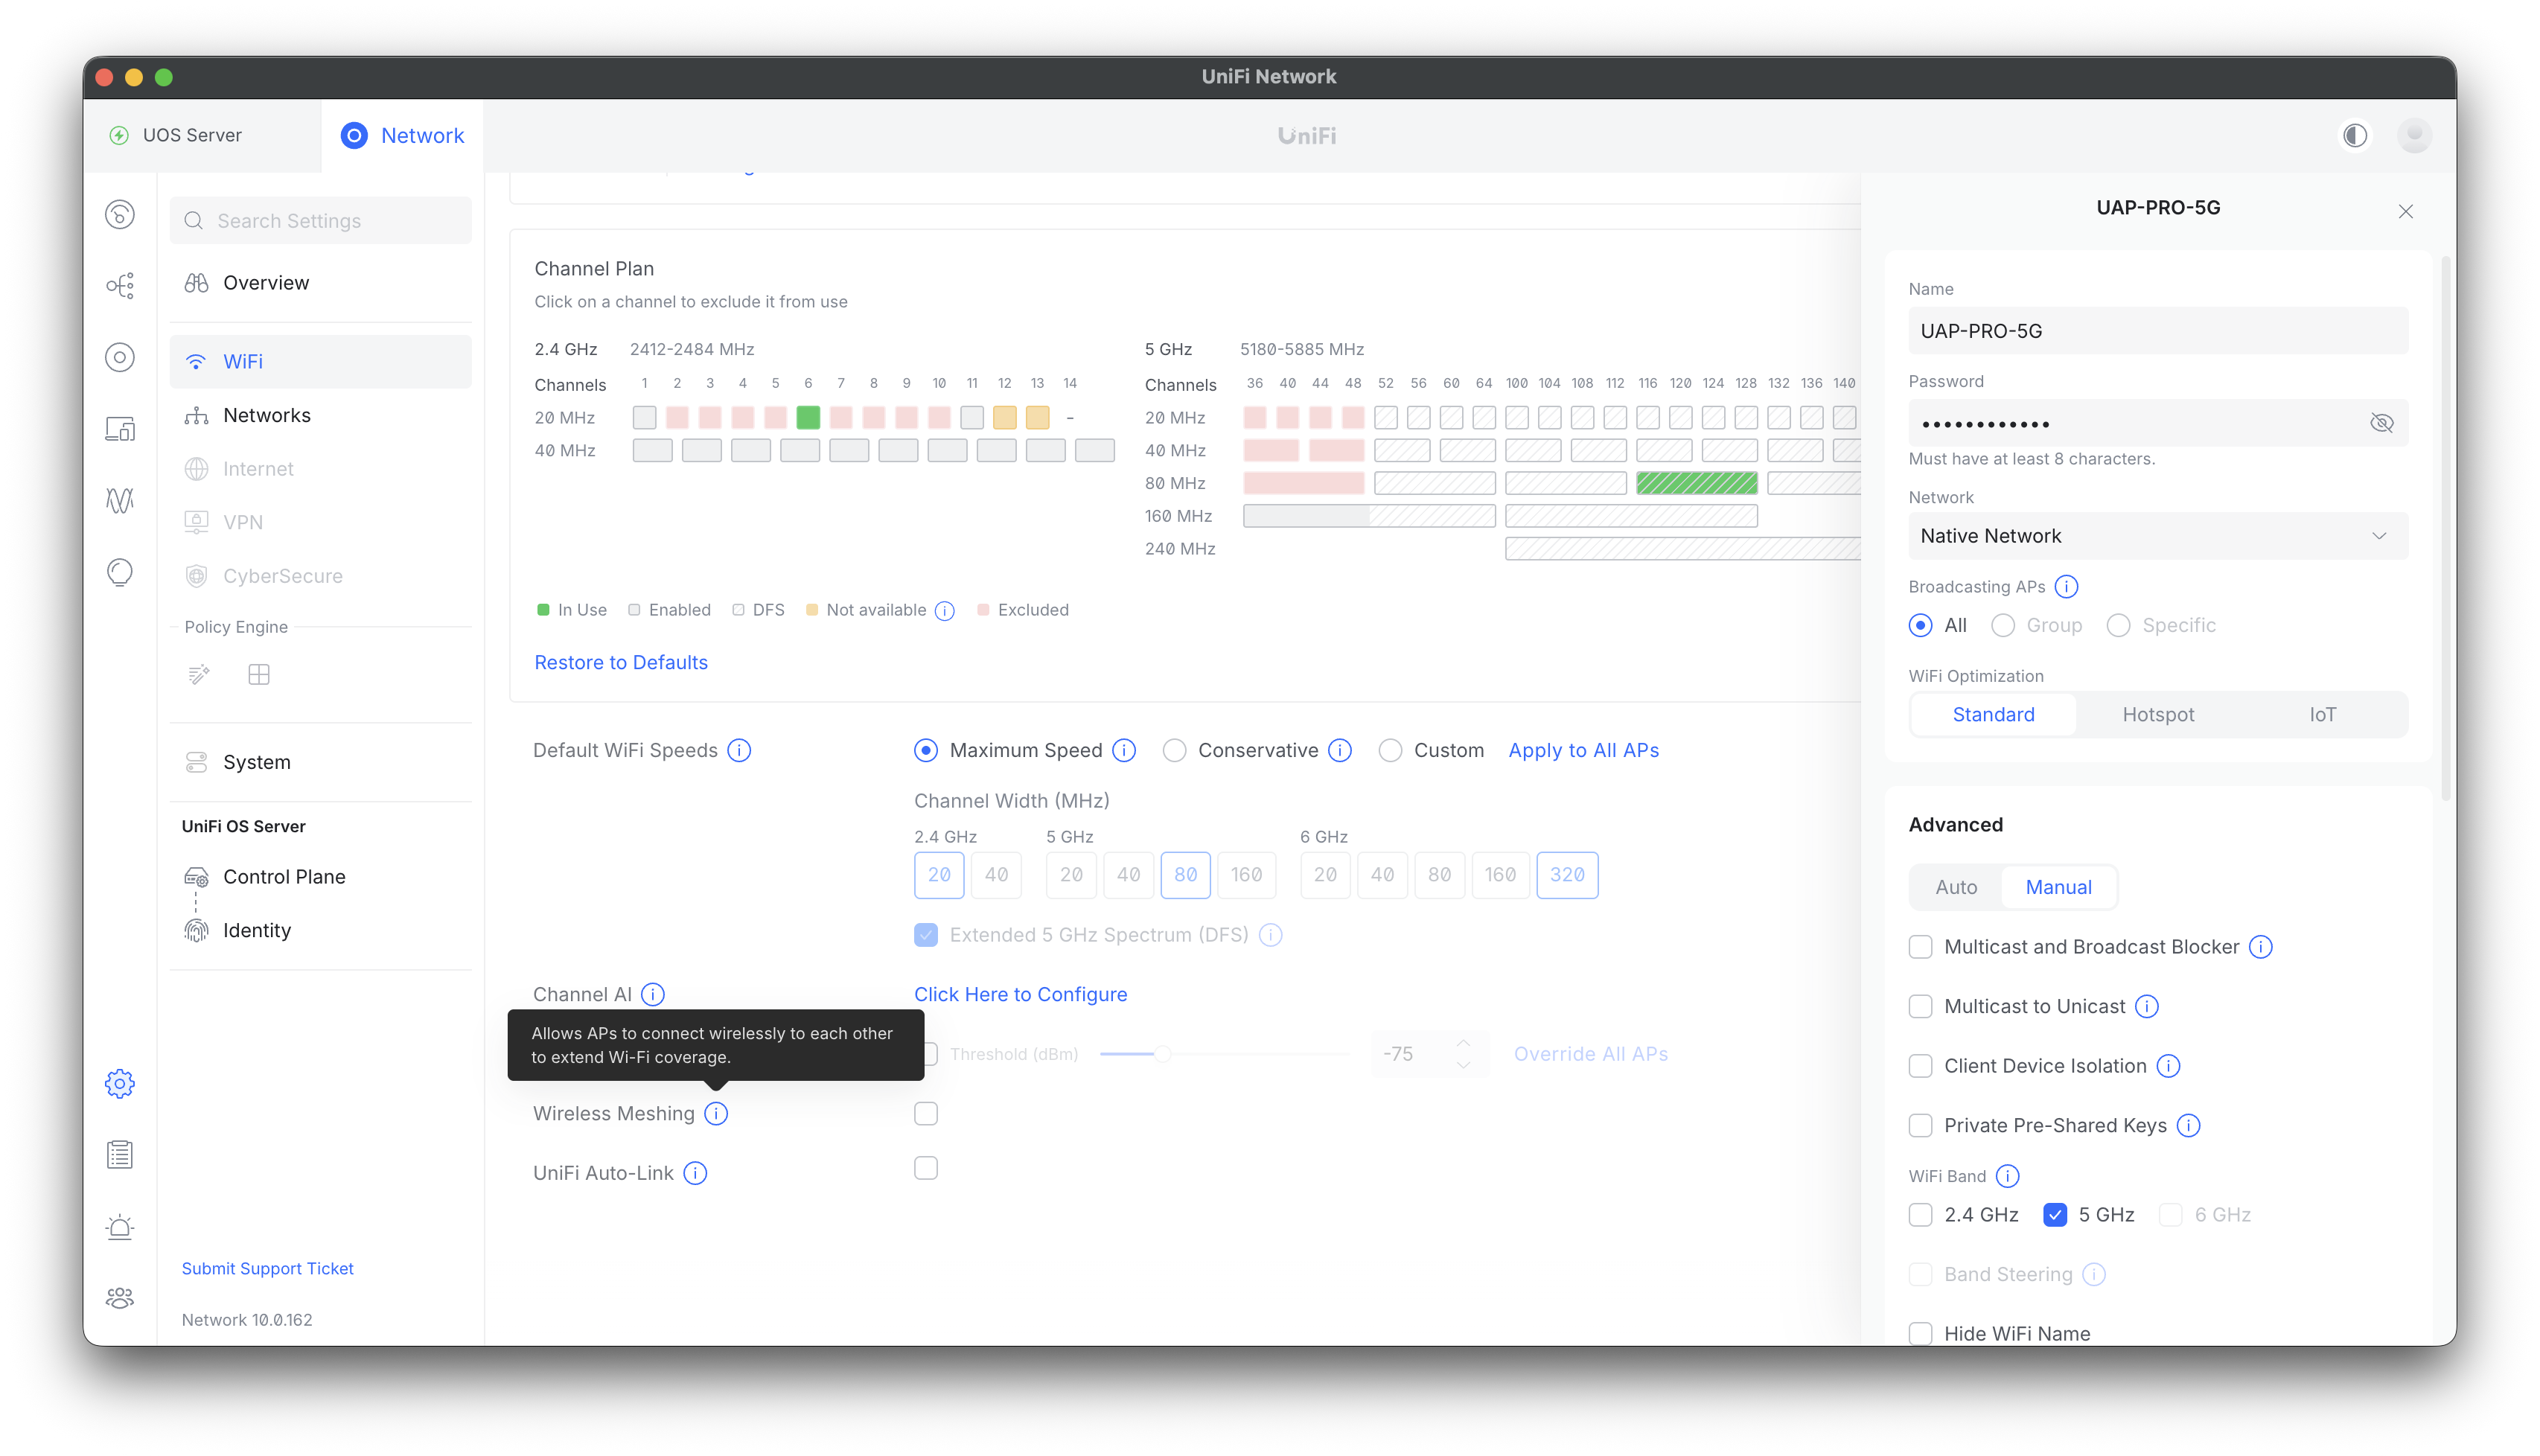Image resolution: width=2540 pixels, height=1456 pixels.
Task: Click the Restore to Defaults link
Action: pyautogui.click(x=621, y=662)
